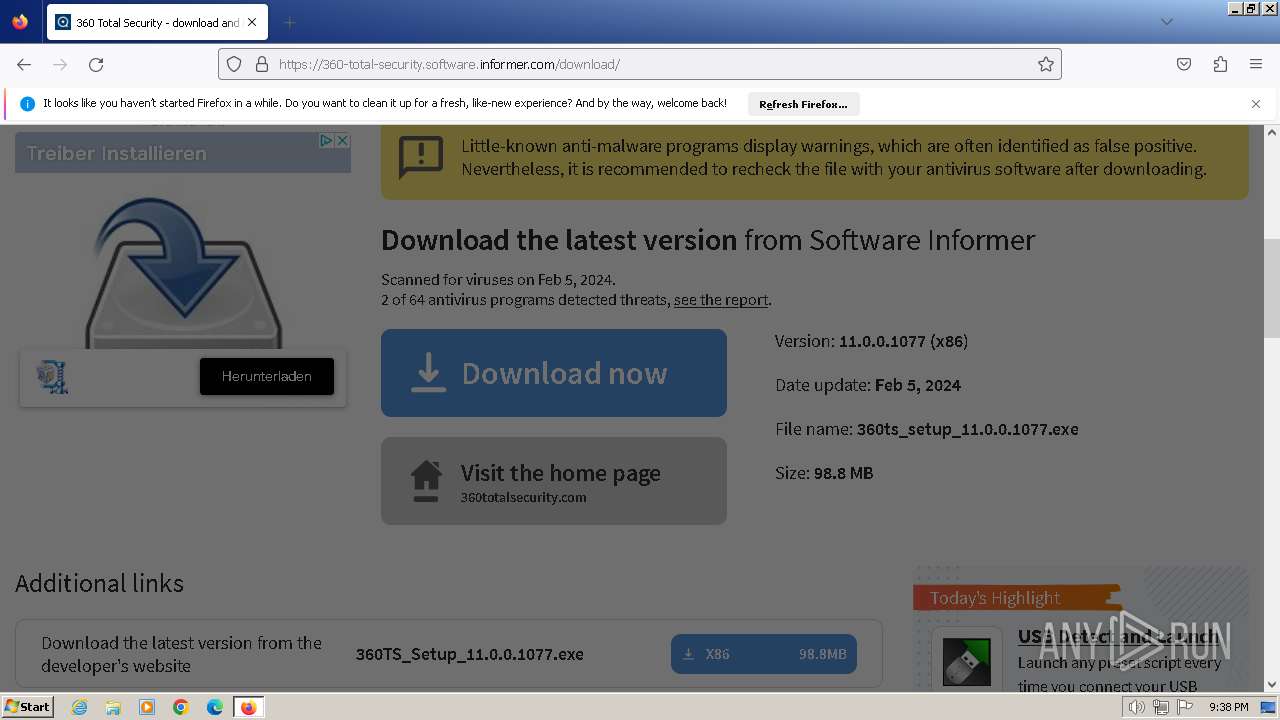Click the 9:38 PM system clock
Viewport: 1280px width, 720px height.
point(1229,707)
